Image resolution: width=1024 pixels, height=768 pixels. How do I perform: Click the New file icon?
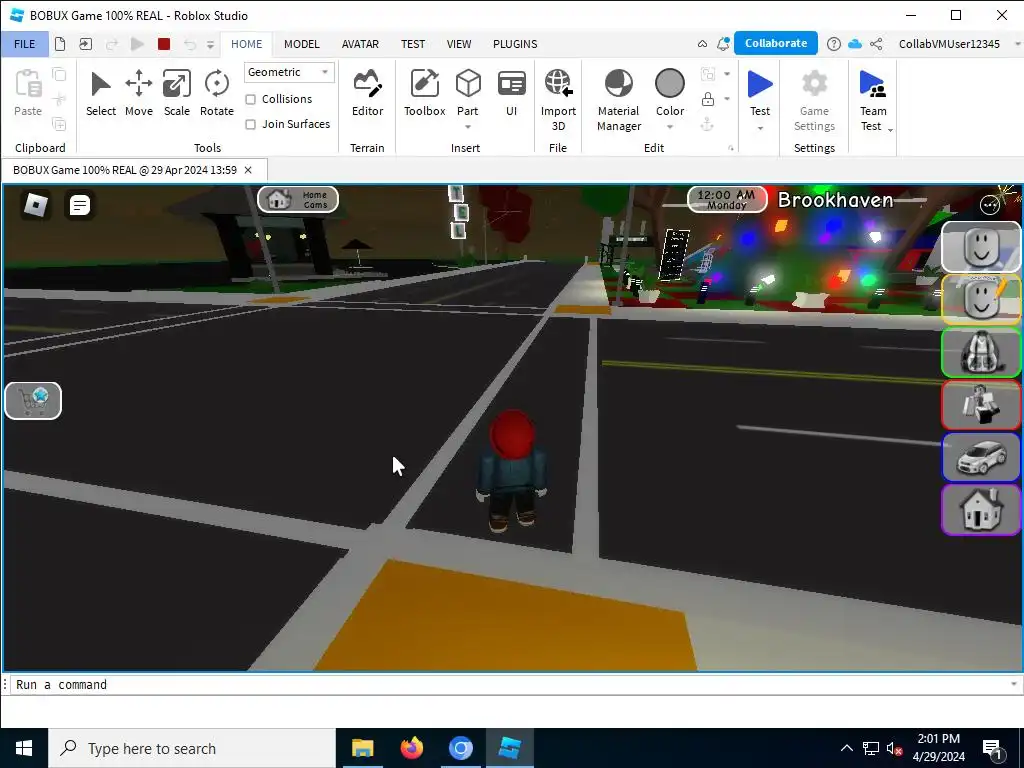click(x=60, y=44)
